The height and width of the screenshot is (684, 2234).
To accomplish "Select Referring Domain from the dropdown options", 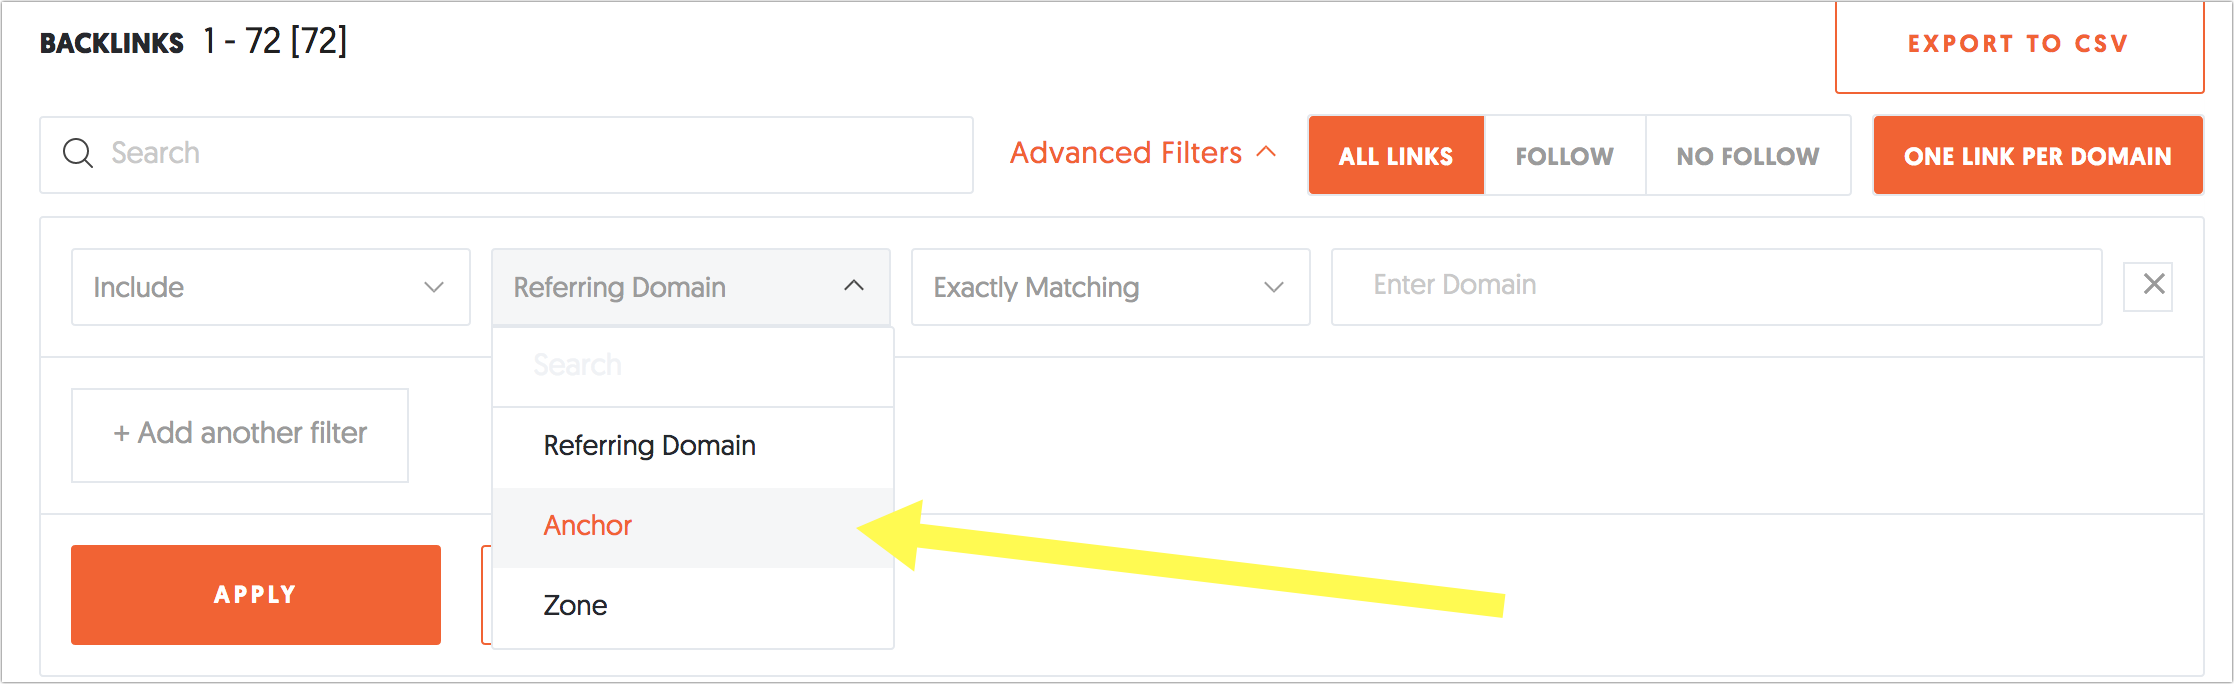I will [x=649, y=445].
